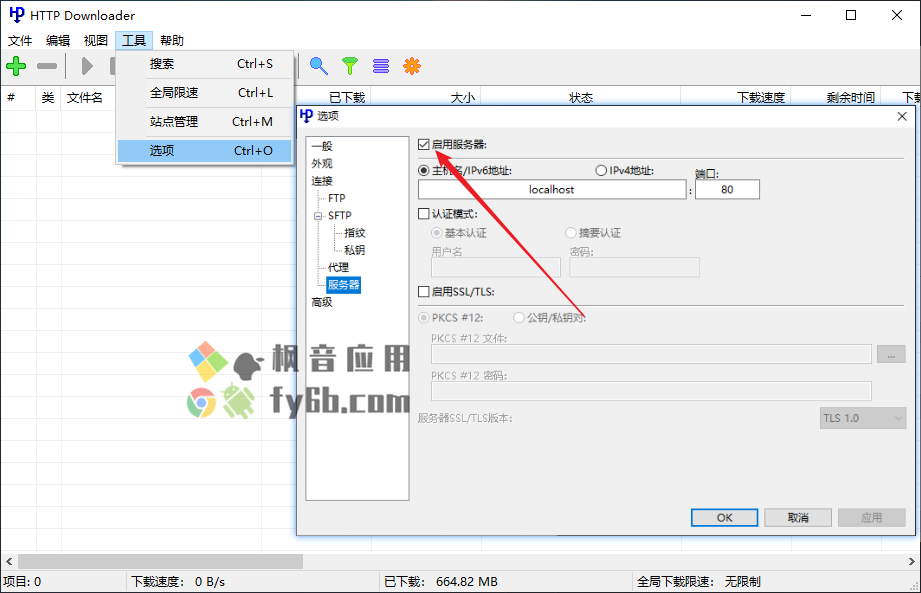Select 指纹 in the options tree
Viewport: 921px width, 593px height.
point(354,233)
